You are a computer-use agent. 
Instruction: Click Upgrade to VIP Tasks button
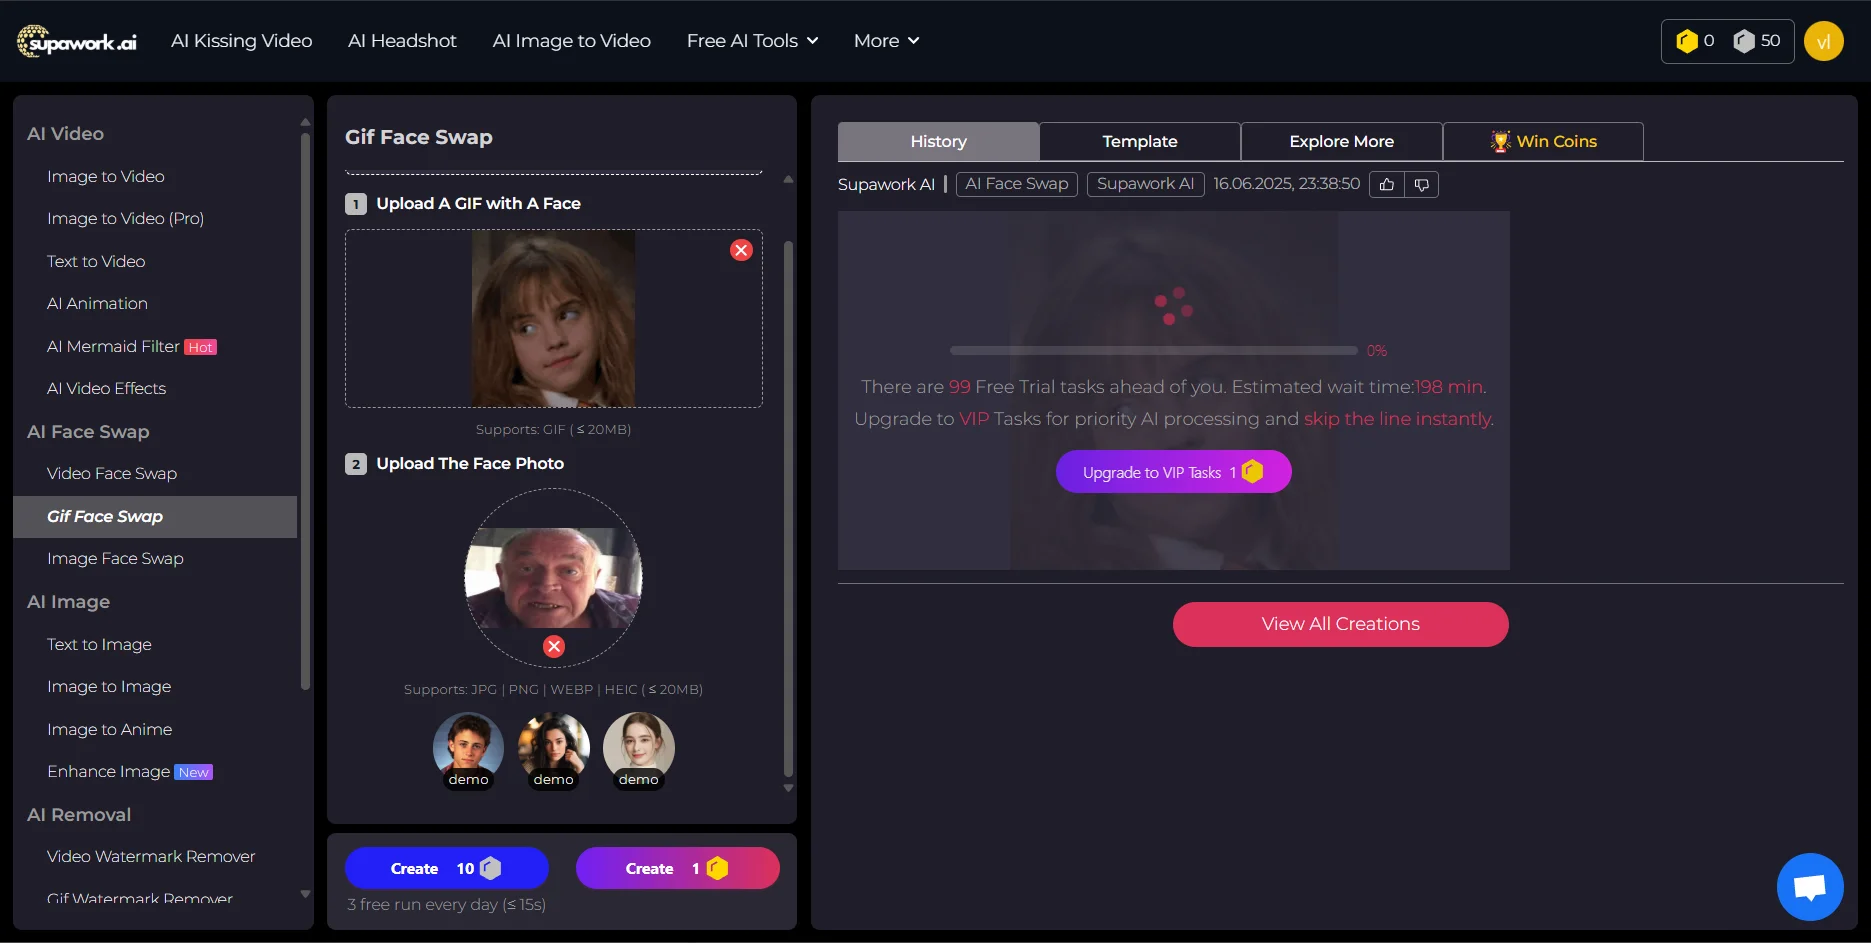coord(1174,472)
